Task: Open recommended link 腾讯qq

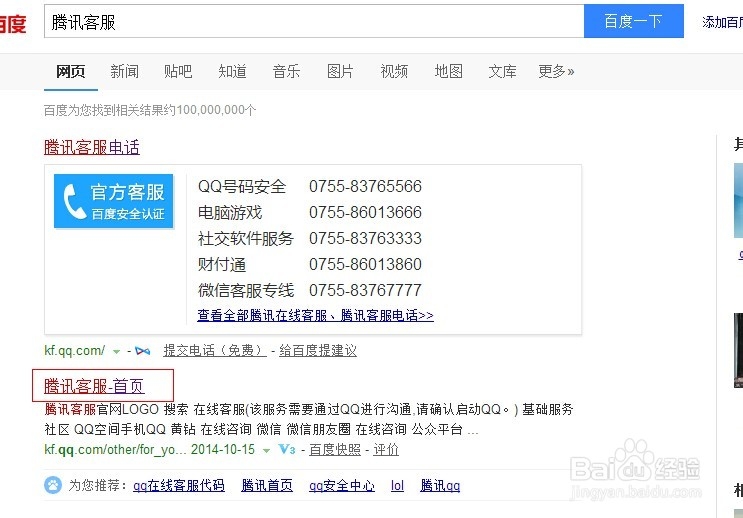Action: (x=440, y=485)
